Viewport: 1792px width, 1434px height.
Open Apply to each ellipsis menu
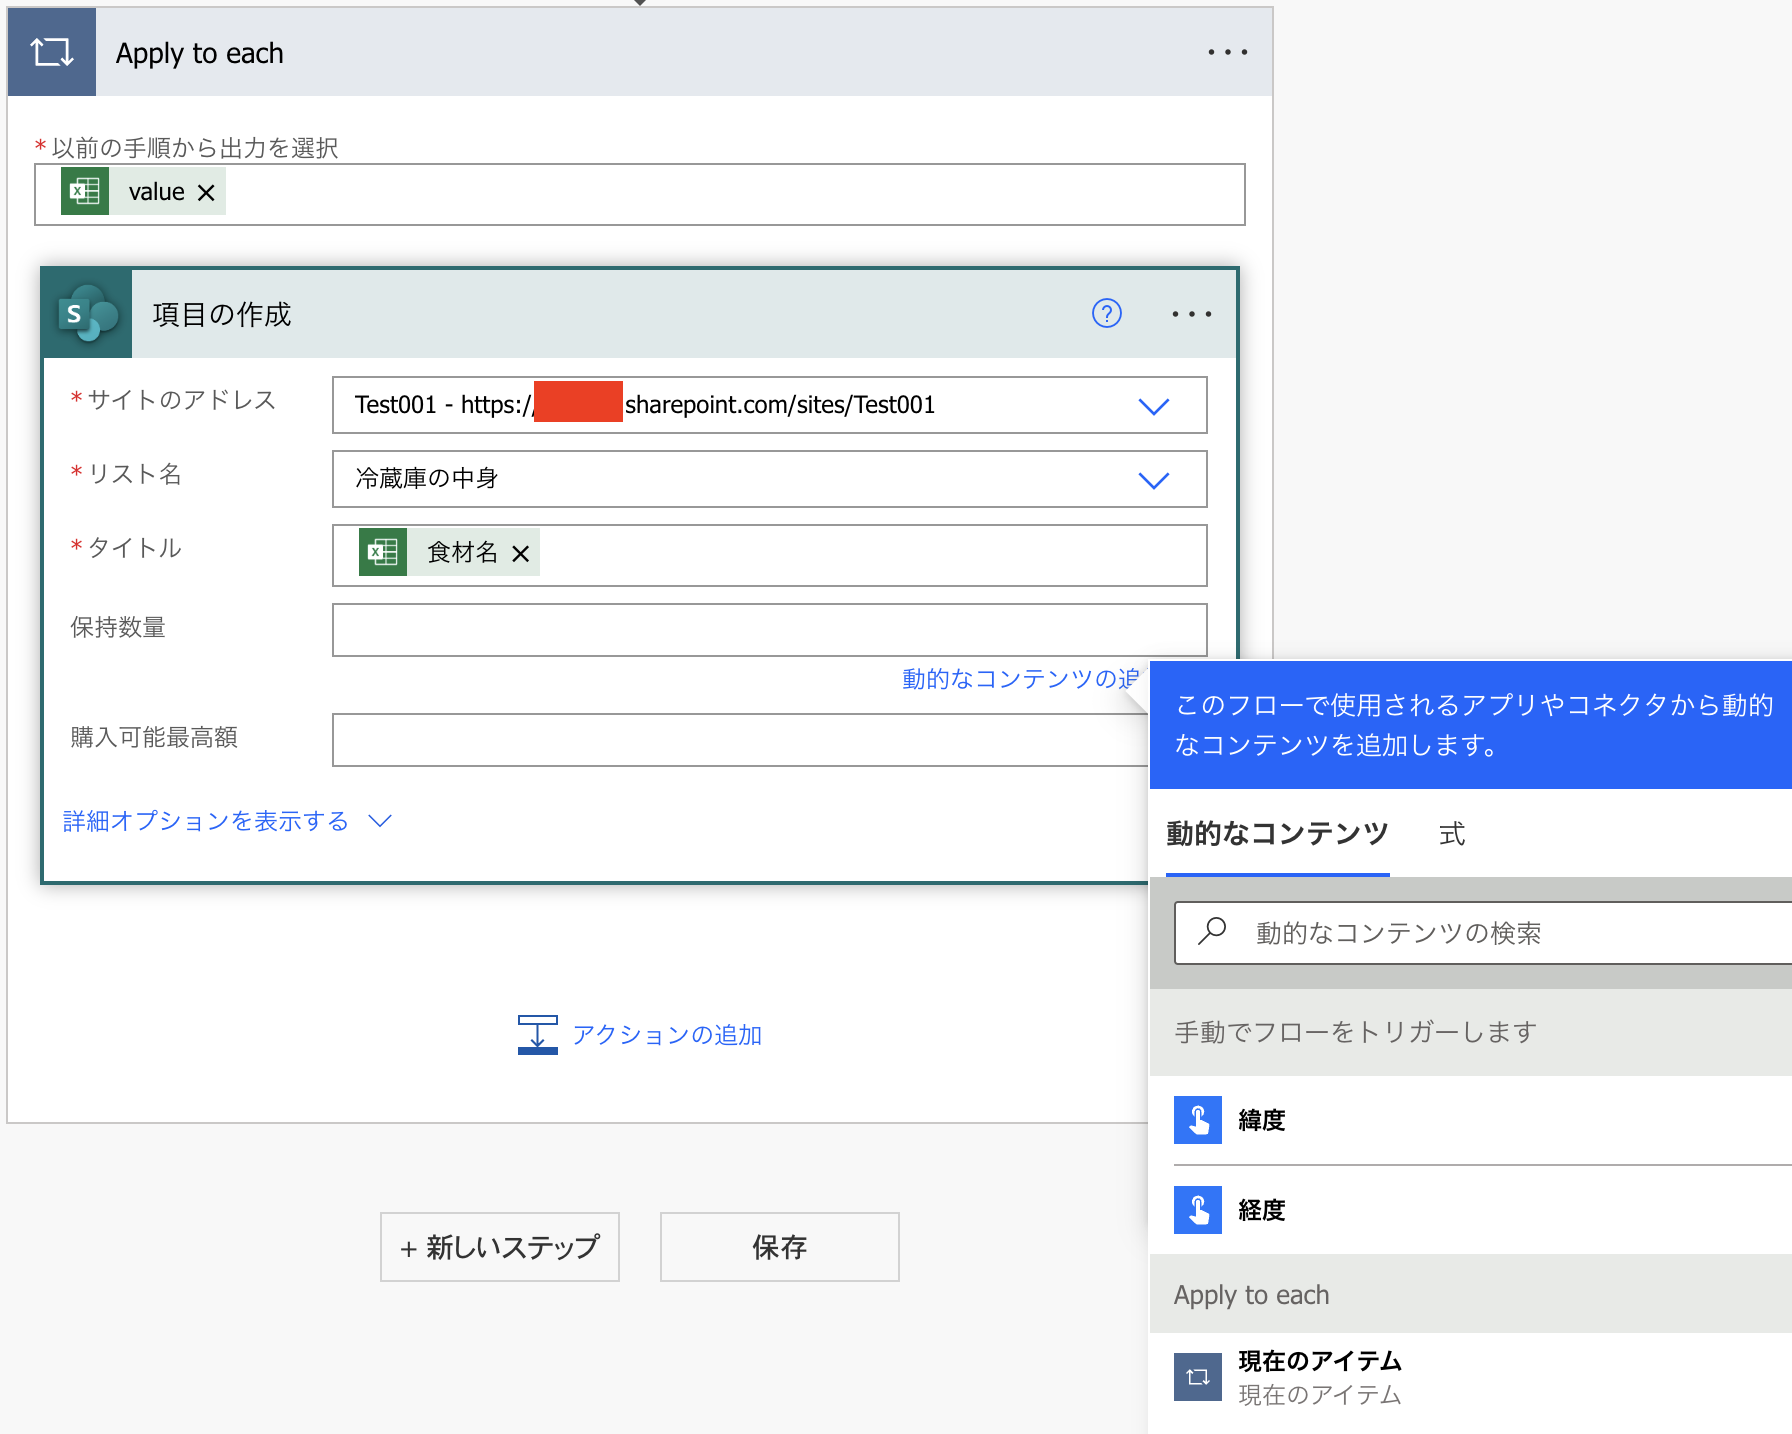point(1227,52)
